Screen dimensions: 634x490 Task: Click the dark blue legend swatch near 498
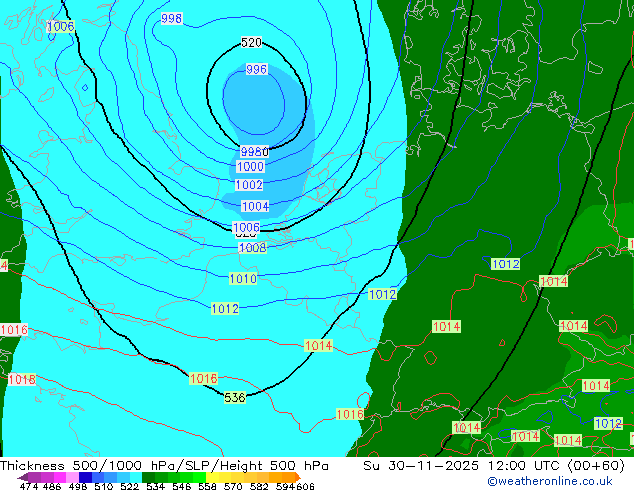(x=85, y=477)
